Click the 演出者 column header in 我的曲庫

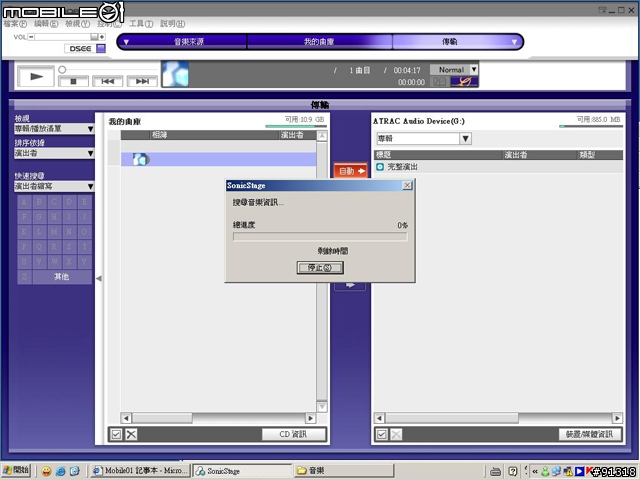pos(297,135)
